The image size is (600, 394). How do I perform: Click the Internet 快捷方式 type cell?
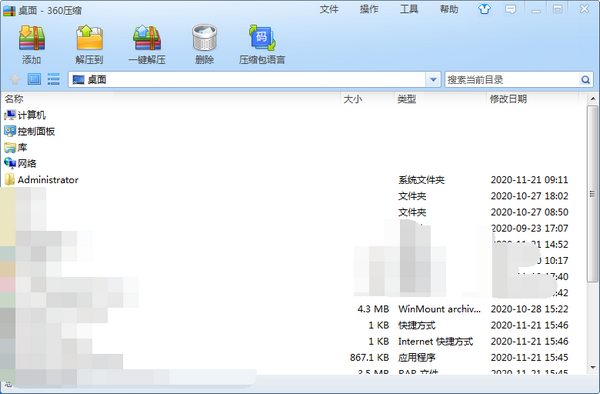click(435, 341)
